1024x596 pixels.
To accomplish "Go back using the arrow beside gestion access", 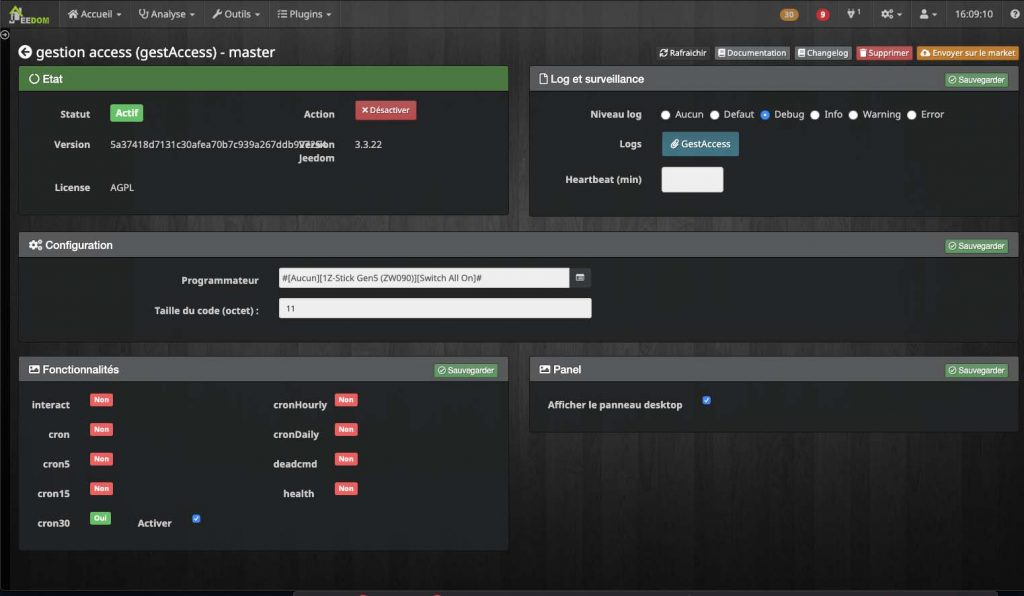I will coord(25,52).
